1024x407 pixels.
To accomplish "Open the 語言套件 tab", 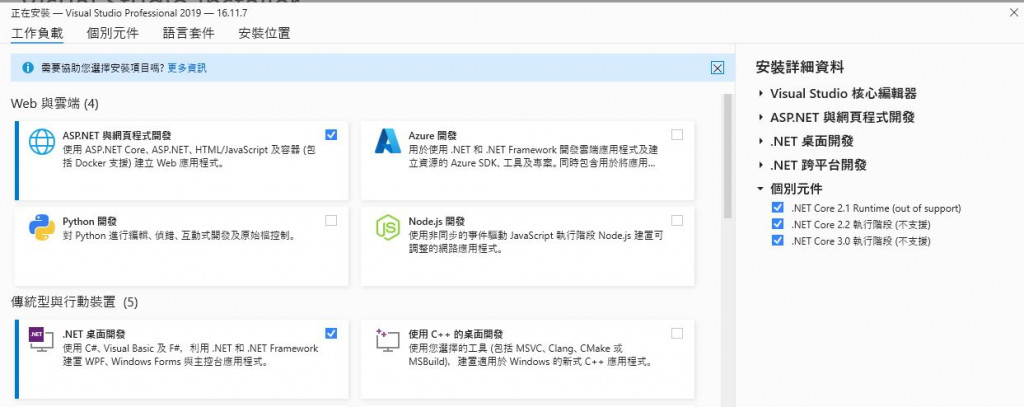I will pos(188,33).
